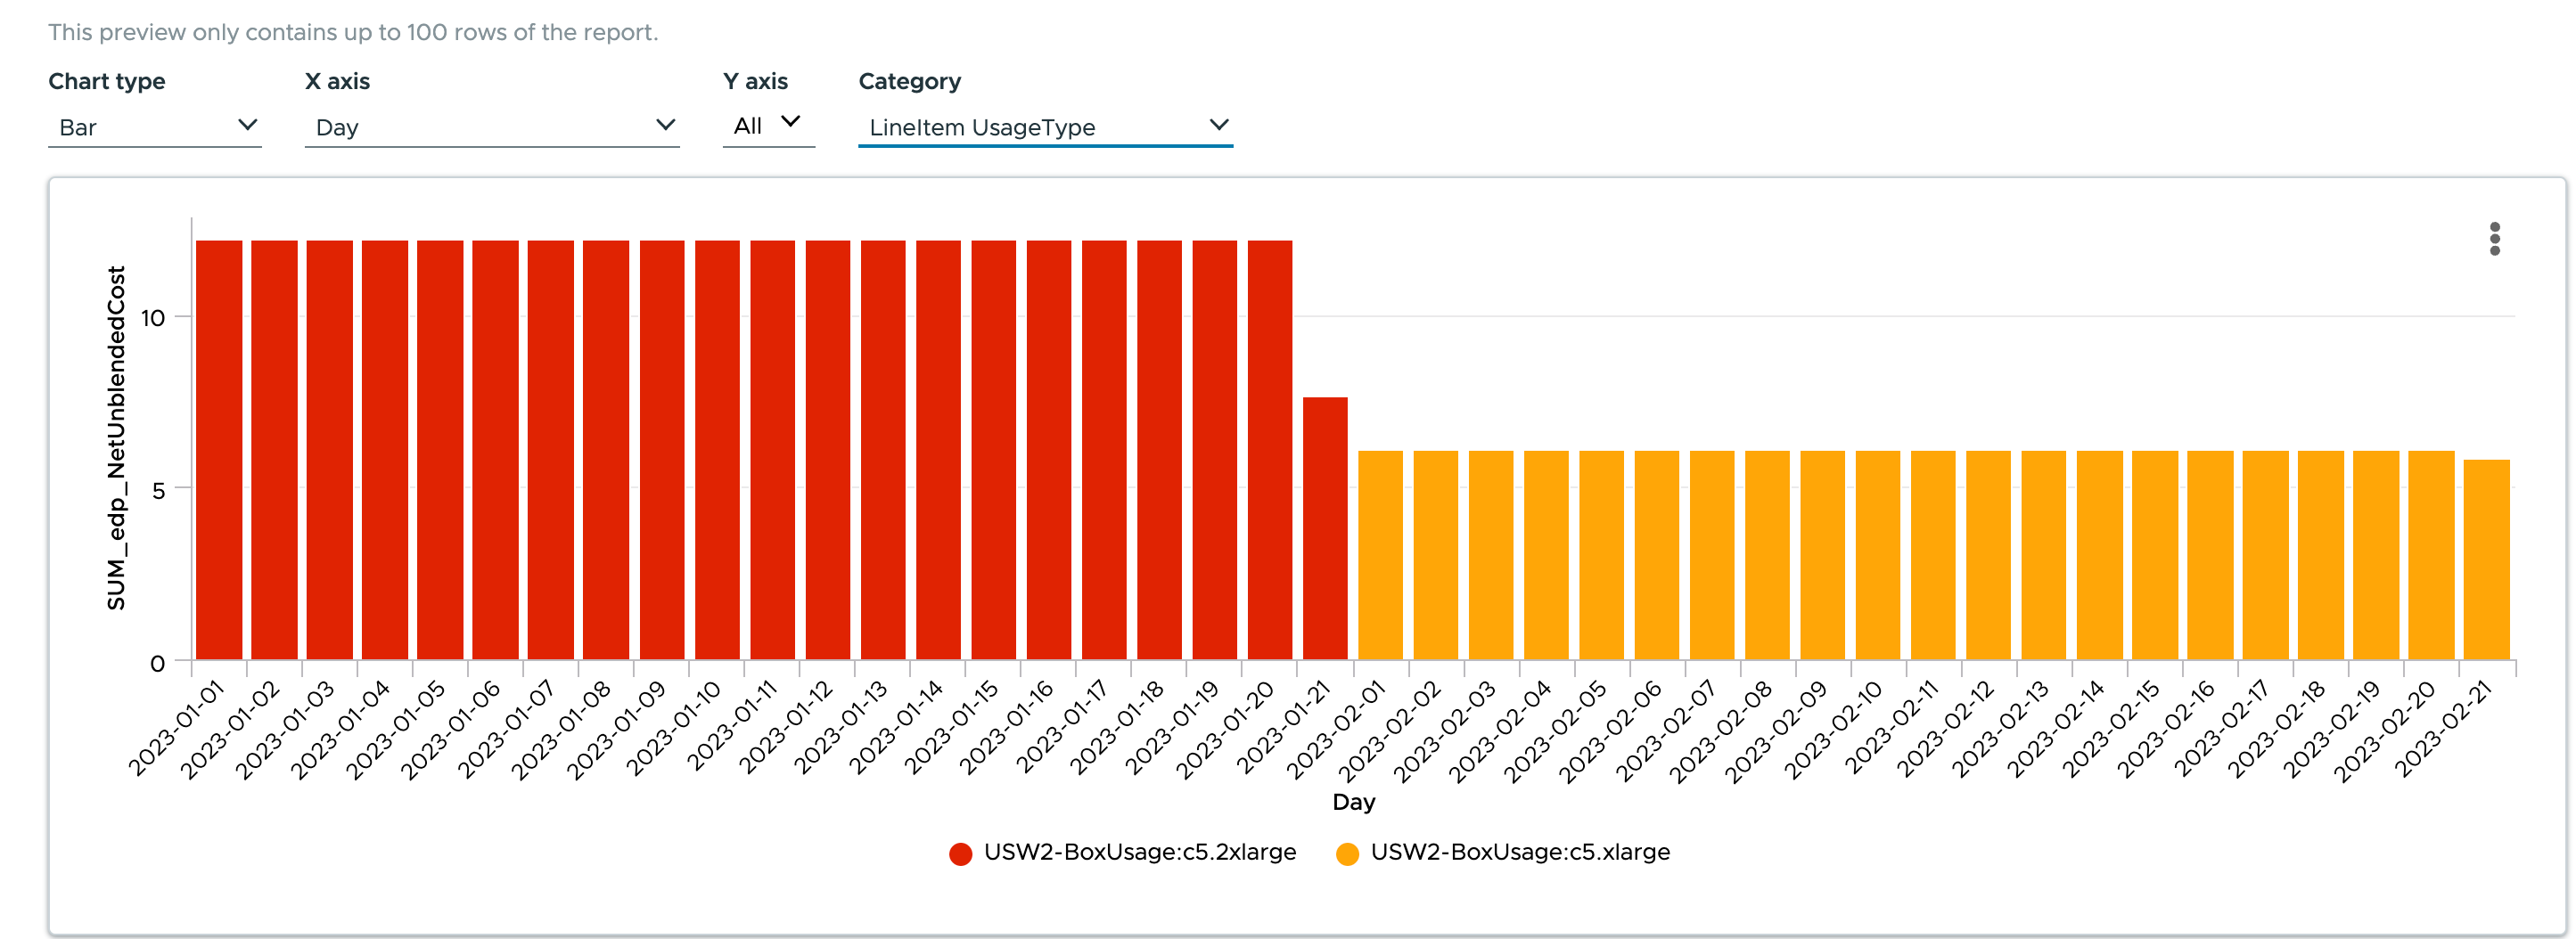The image size is (2576, 939).
Task: Click the 'Chart type' field label
Action: pyautogui.click(x=107, y=81)
